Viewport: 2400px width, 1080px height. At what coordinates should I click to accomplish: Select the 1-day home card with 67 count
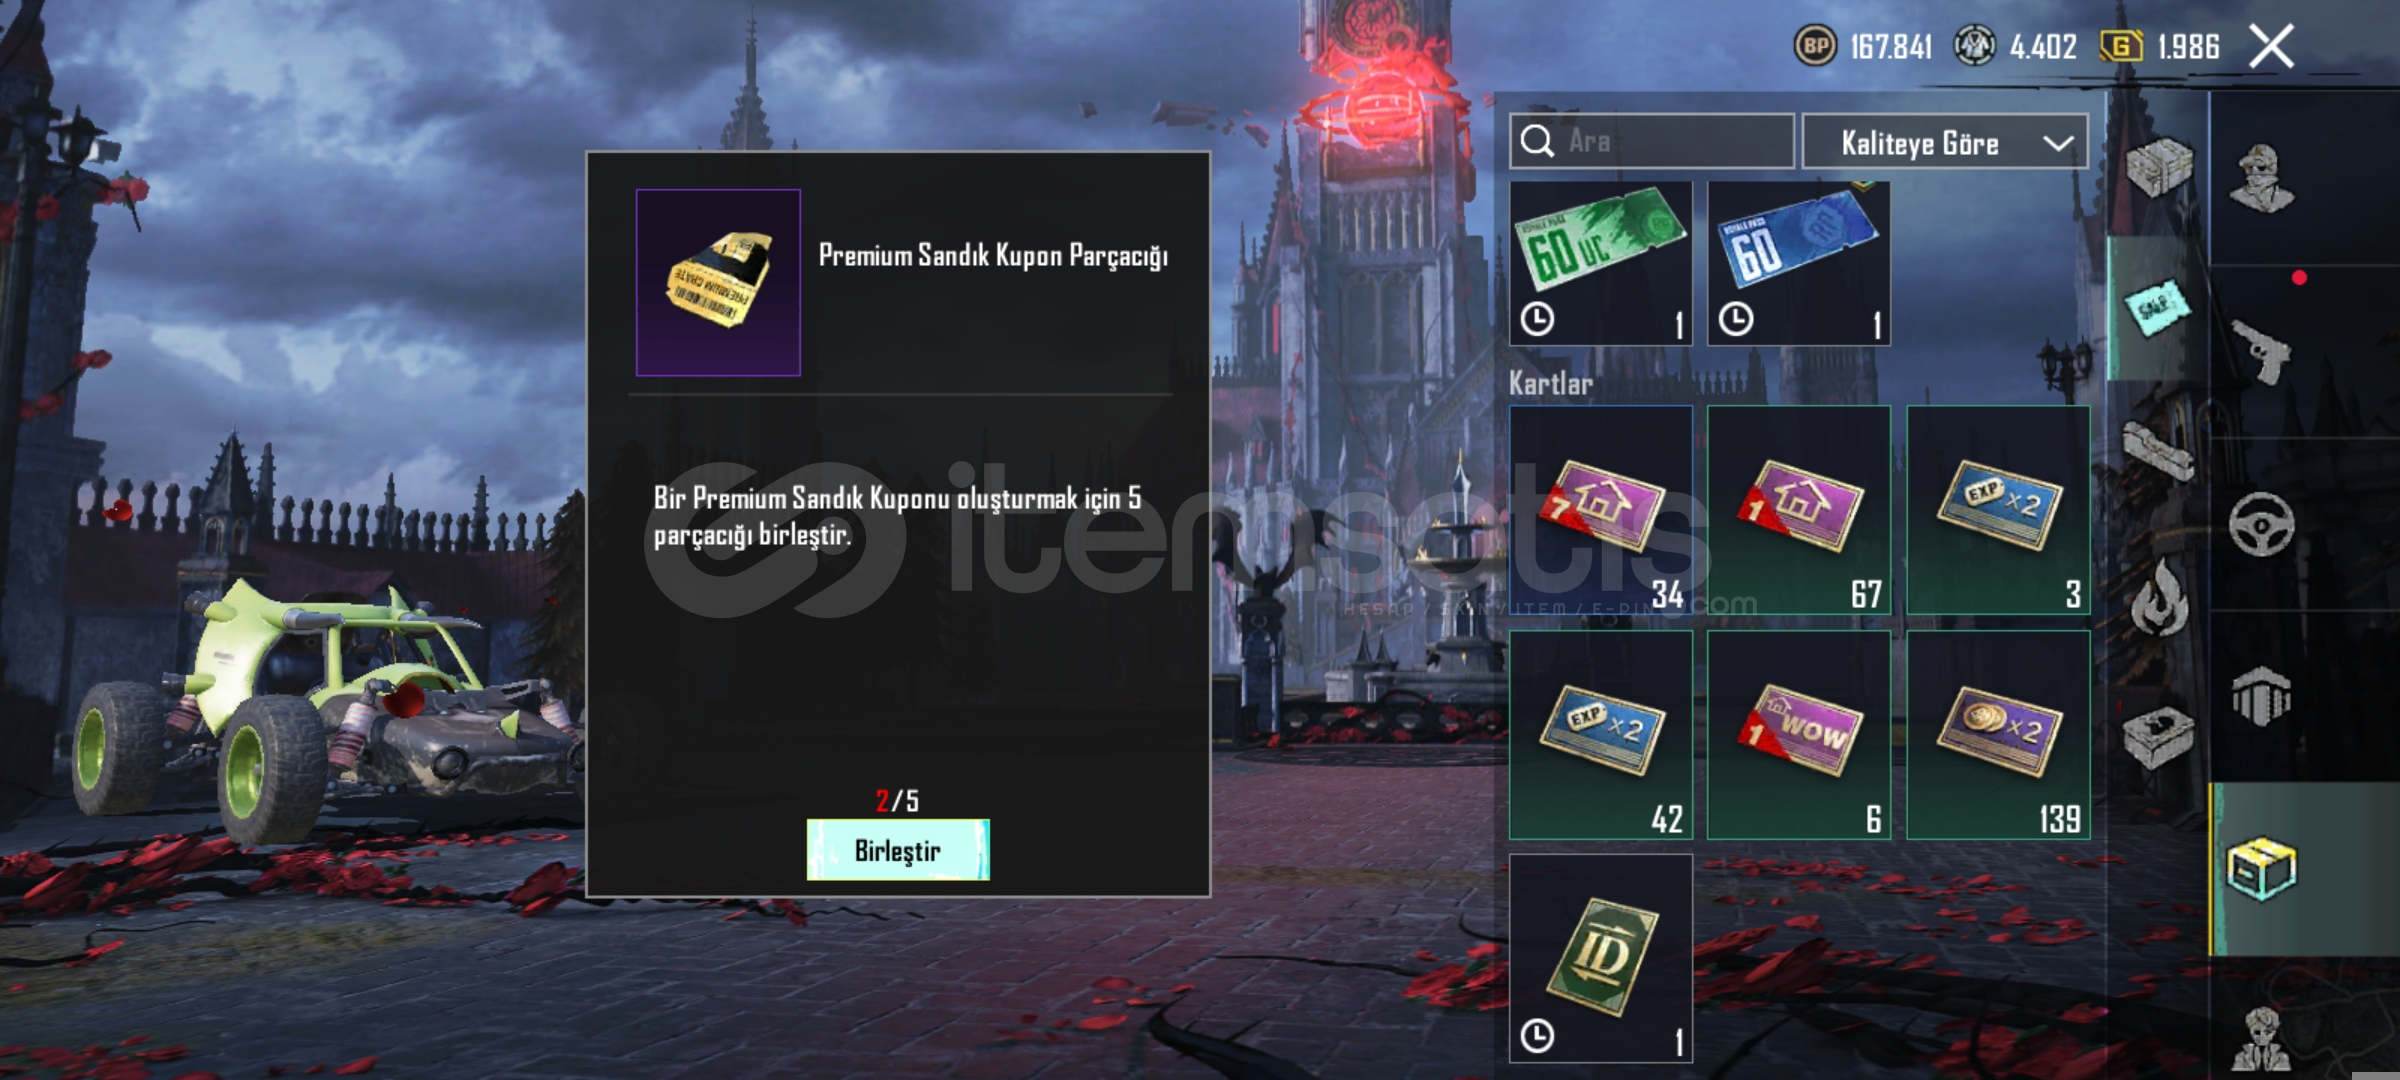1798,510
